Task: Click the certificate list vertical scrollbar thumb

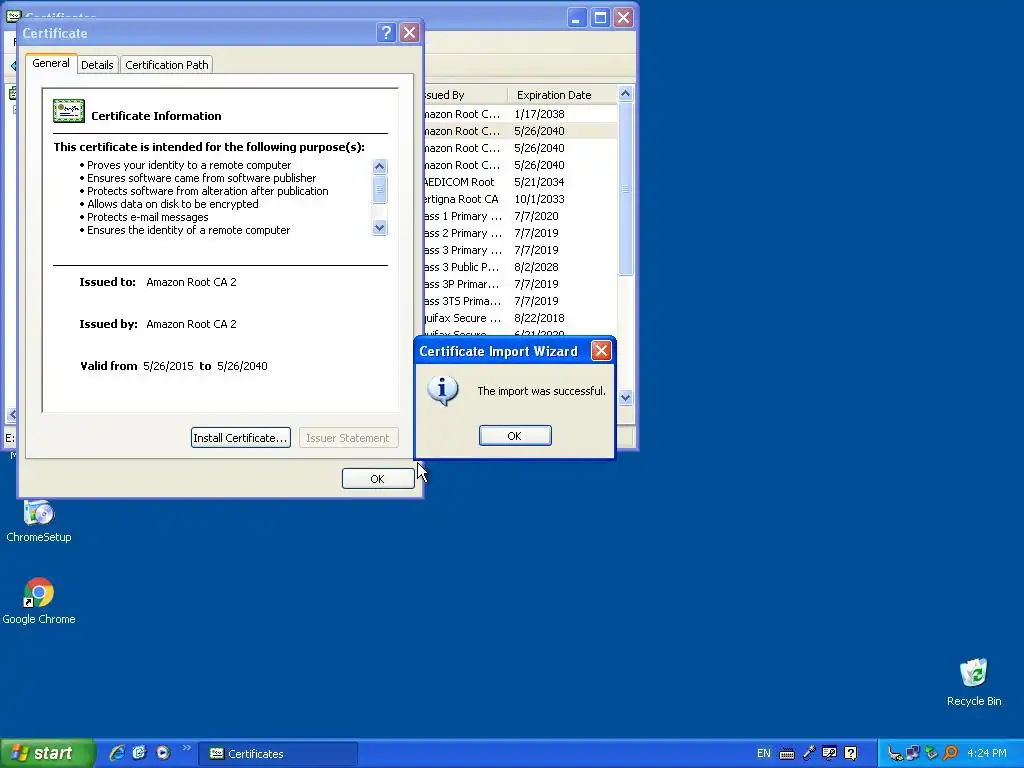Action: point(625,189)
